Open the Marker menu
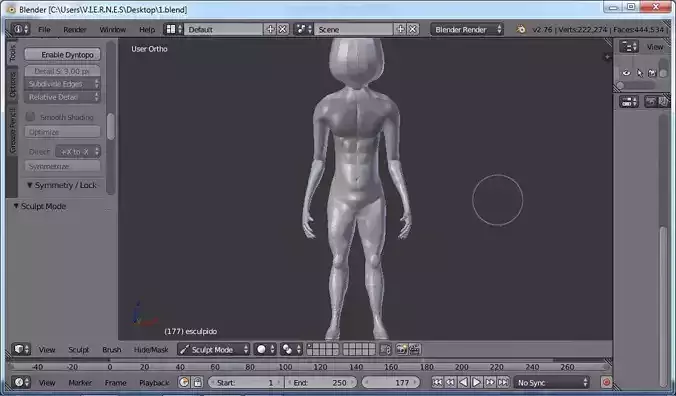 [80, 383]
